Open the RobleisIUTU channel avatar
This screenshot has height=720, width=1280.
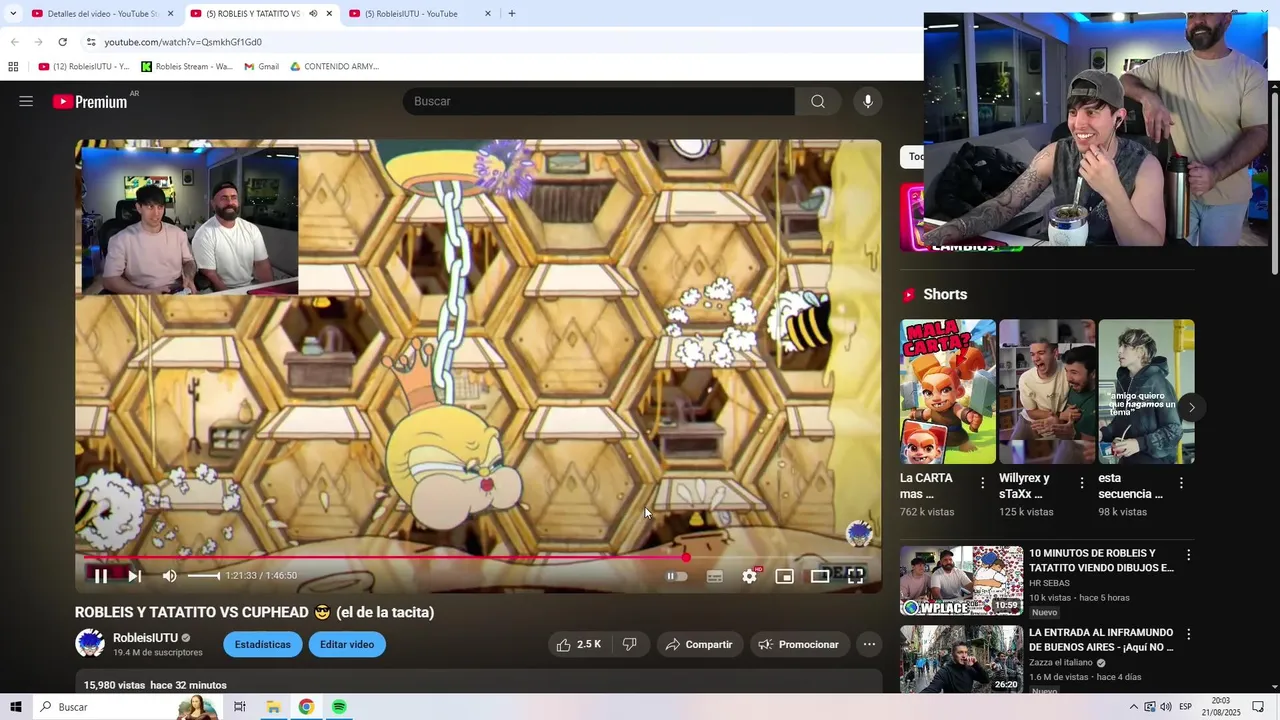pos(90,644)
